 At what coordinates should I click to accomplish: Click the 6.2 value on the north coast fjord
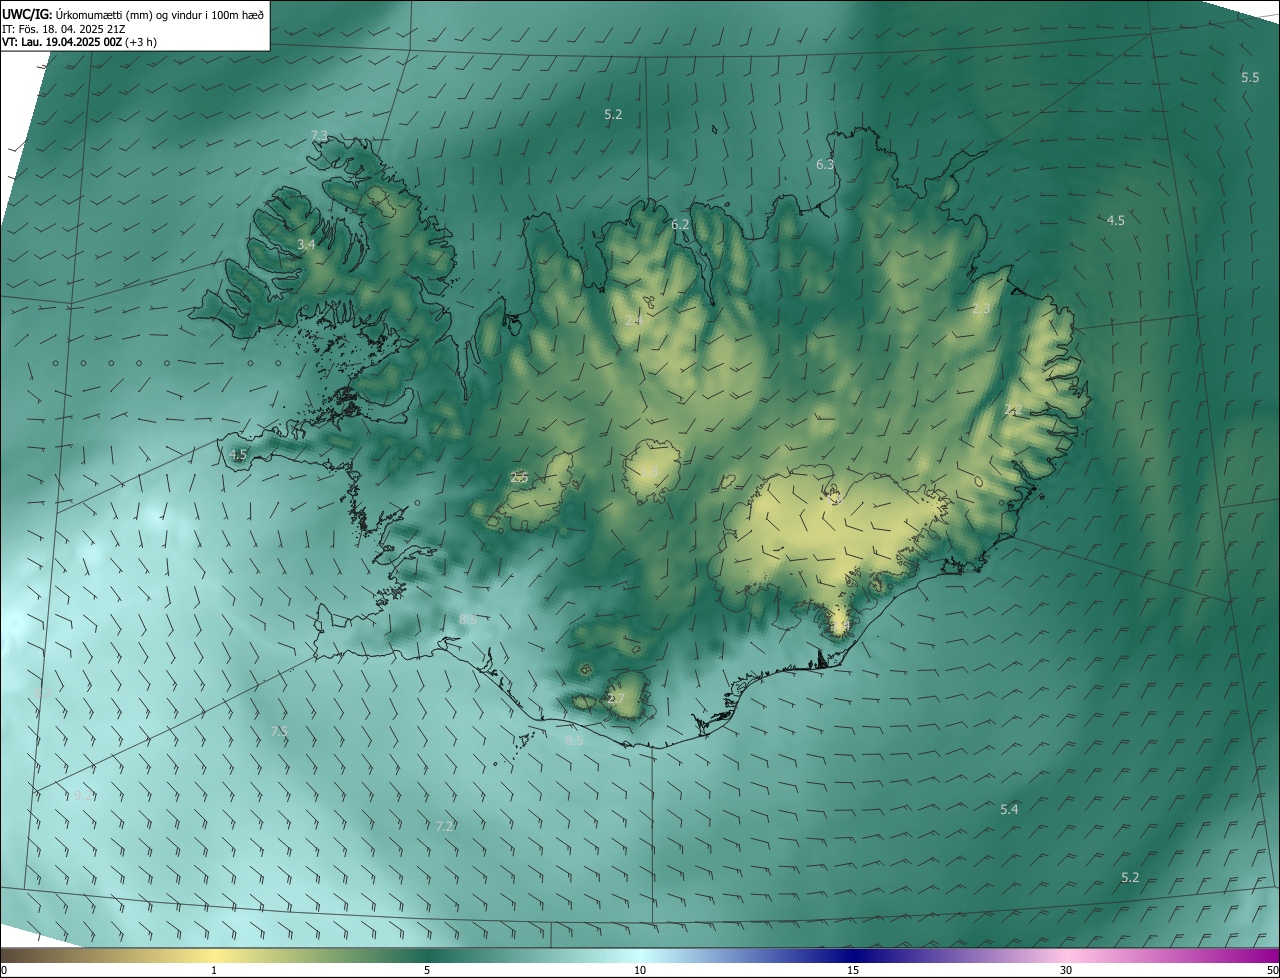pos(680,224)
